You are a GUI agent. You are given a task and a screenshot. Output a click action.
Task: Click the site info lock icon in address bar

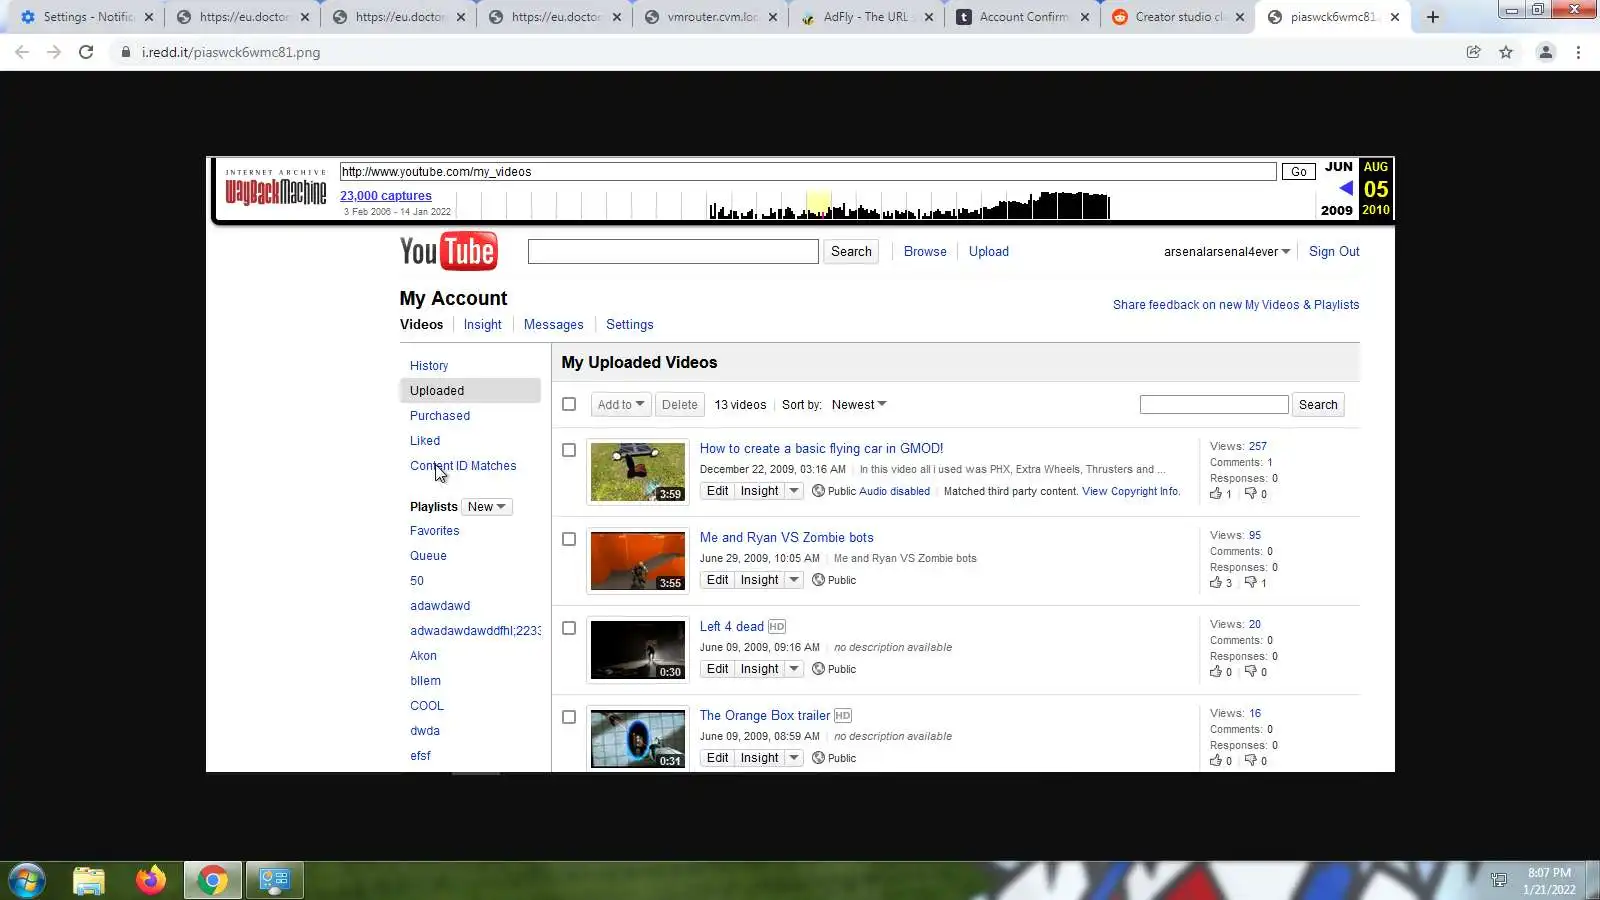[x=126, y=52]
